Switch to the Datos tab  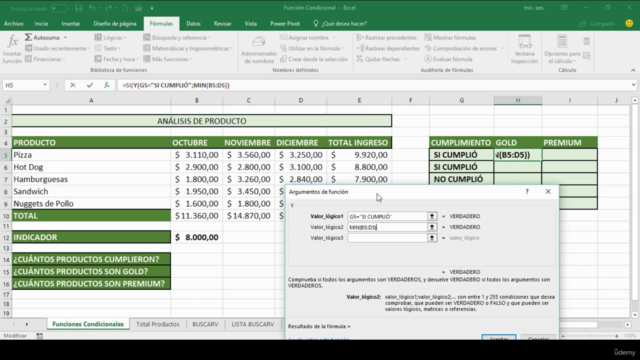[x=193, y=24]
